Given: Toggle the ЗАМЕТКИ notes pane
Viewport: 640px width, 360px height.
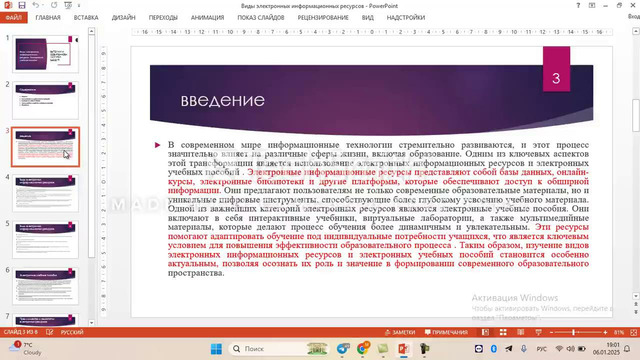Looking at the screenshot, I should (400, 332).
